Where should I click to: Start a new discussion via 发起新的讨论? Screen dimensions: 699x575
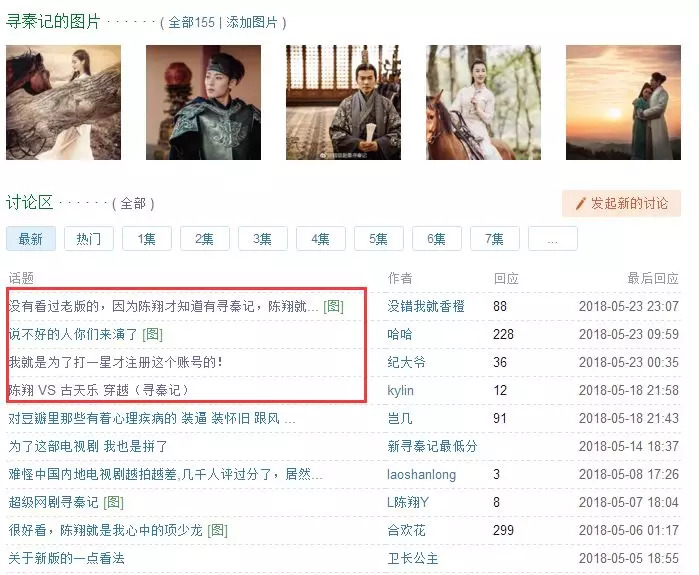pyautogui.click(x=621, y=204)
